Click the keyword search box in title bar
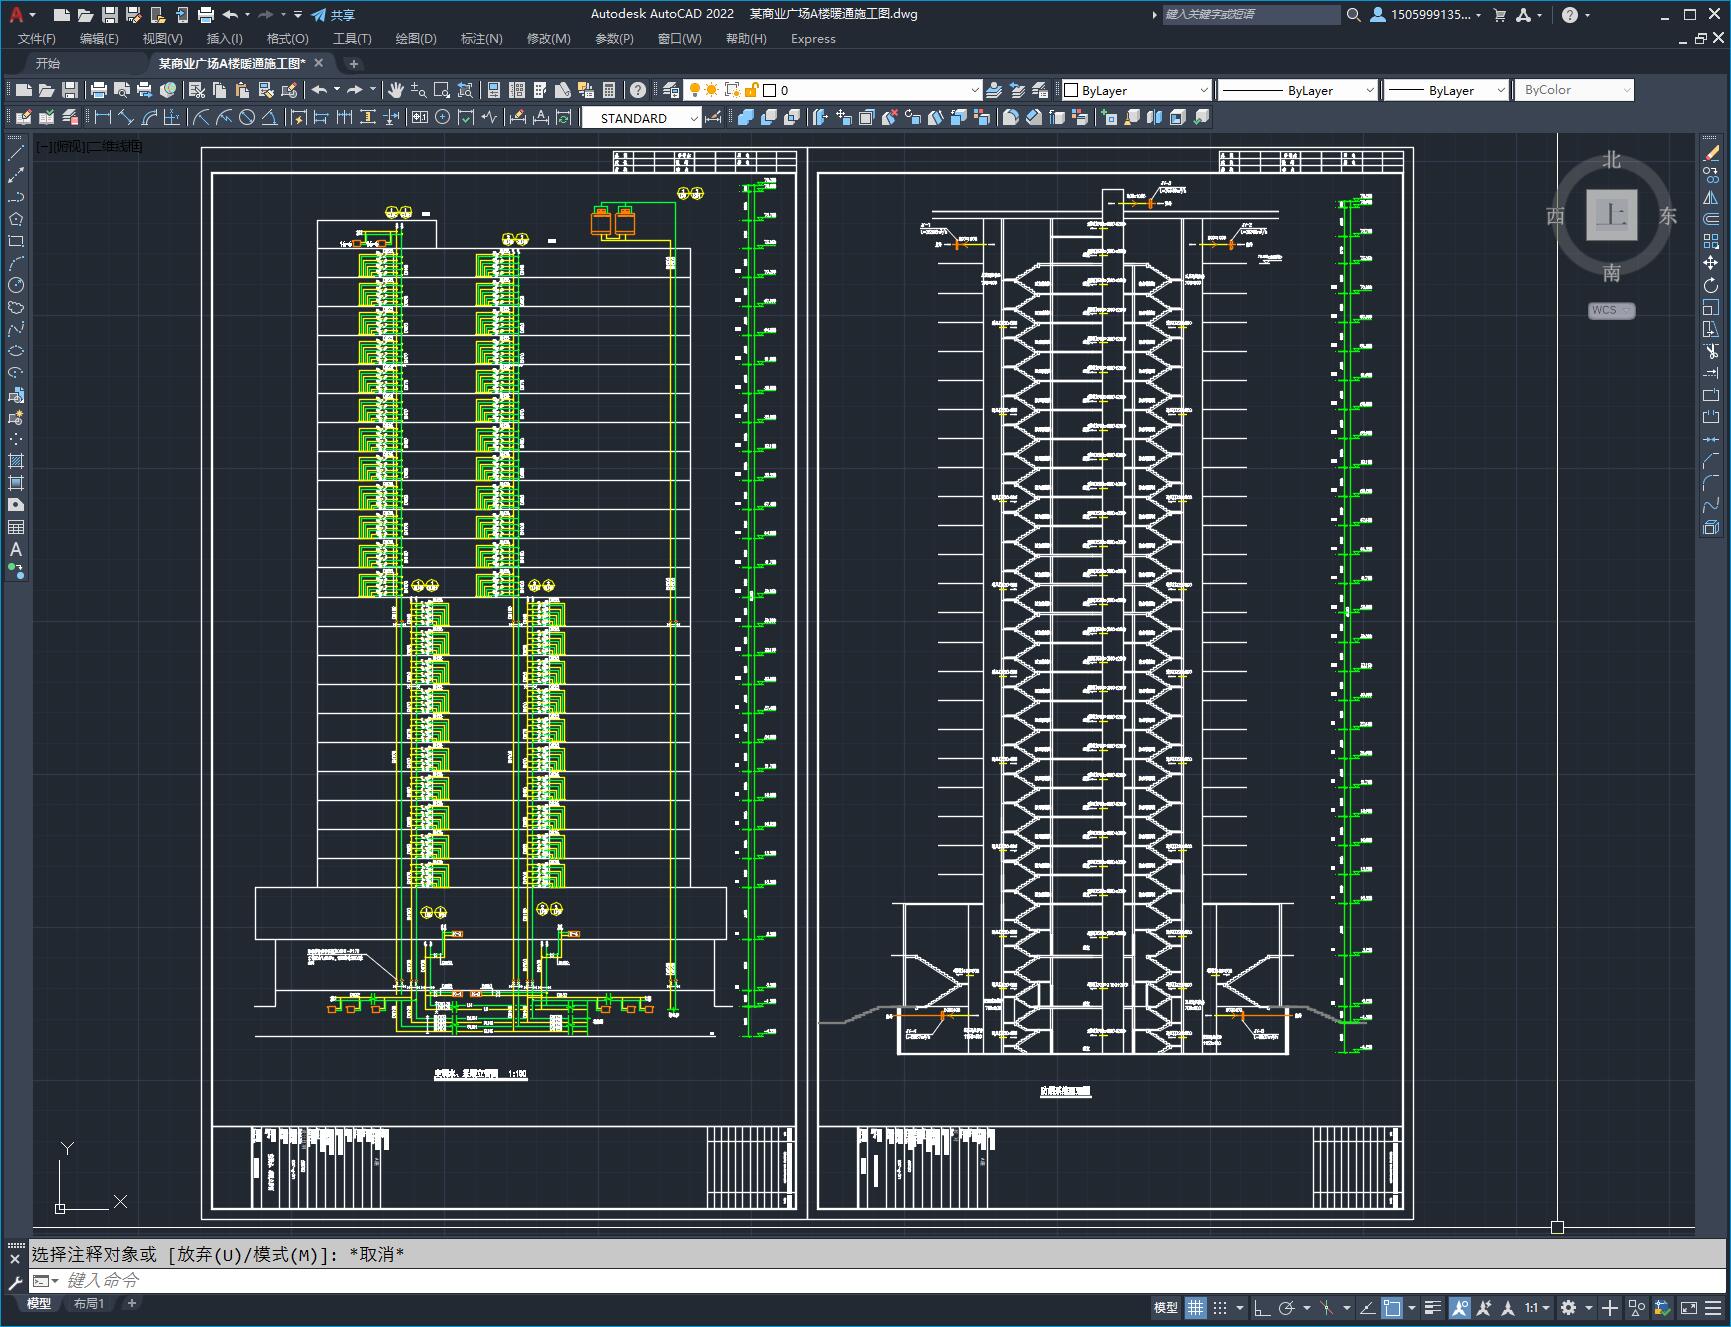 1251,15
